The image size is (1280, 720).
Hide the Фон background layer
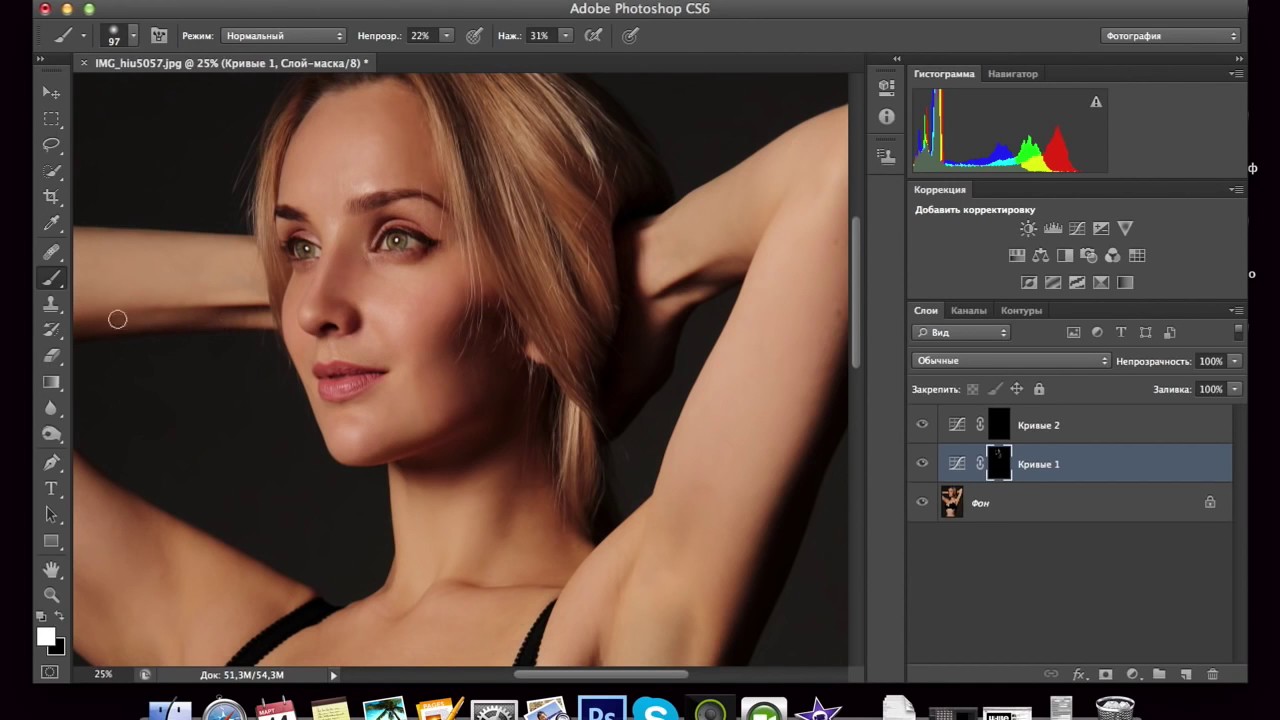pos(922,503)
